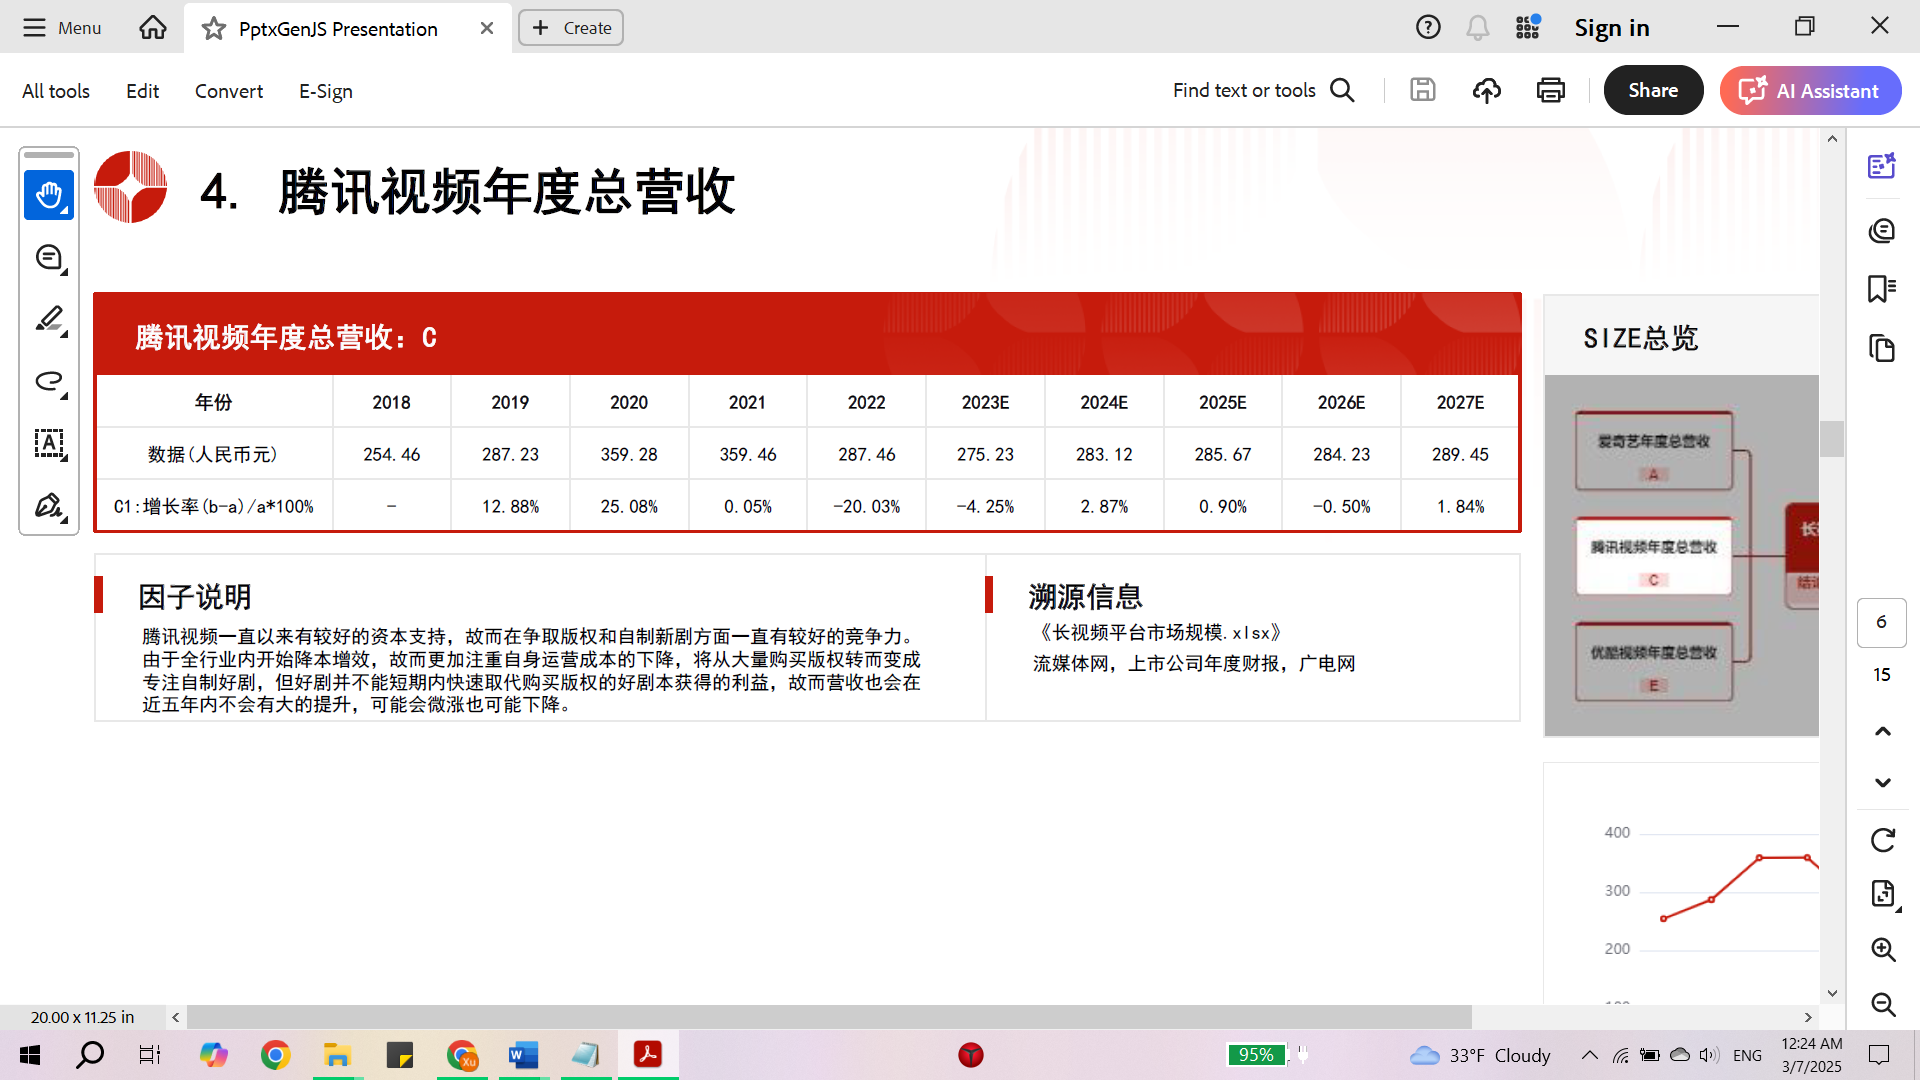Open Microsoft Word from taskbar
Viewport: 1920px width, 1080px height.
[524, 1055]
